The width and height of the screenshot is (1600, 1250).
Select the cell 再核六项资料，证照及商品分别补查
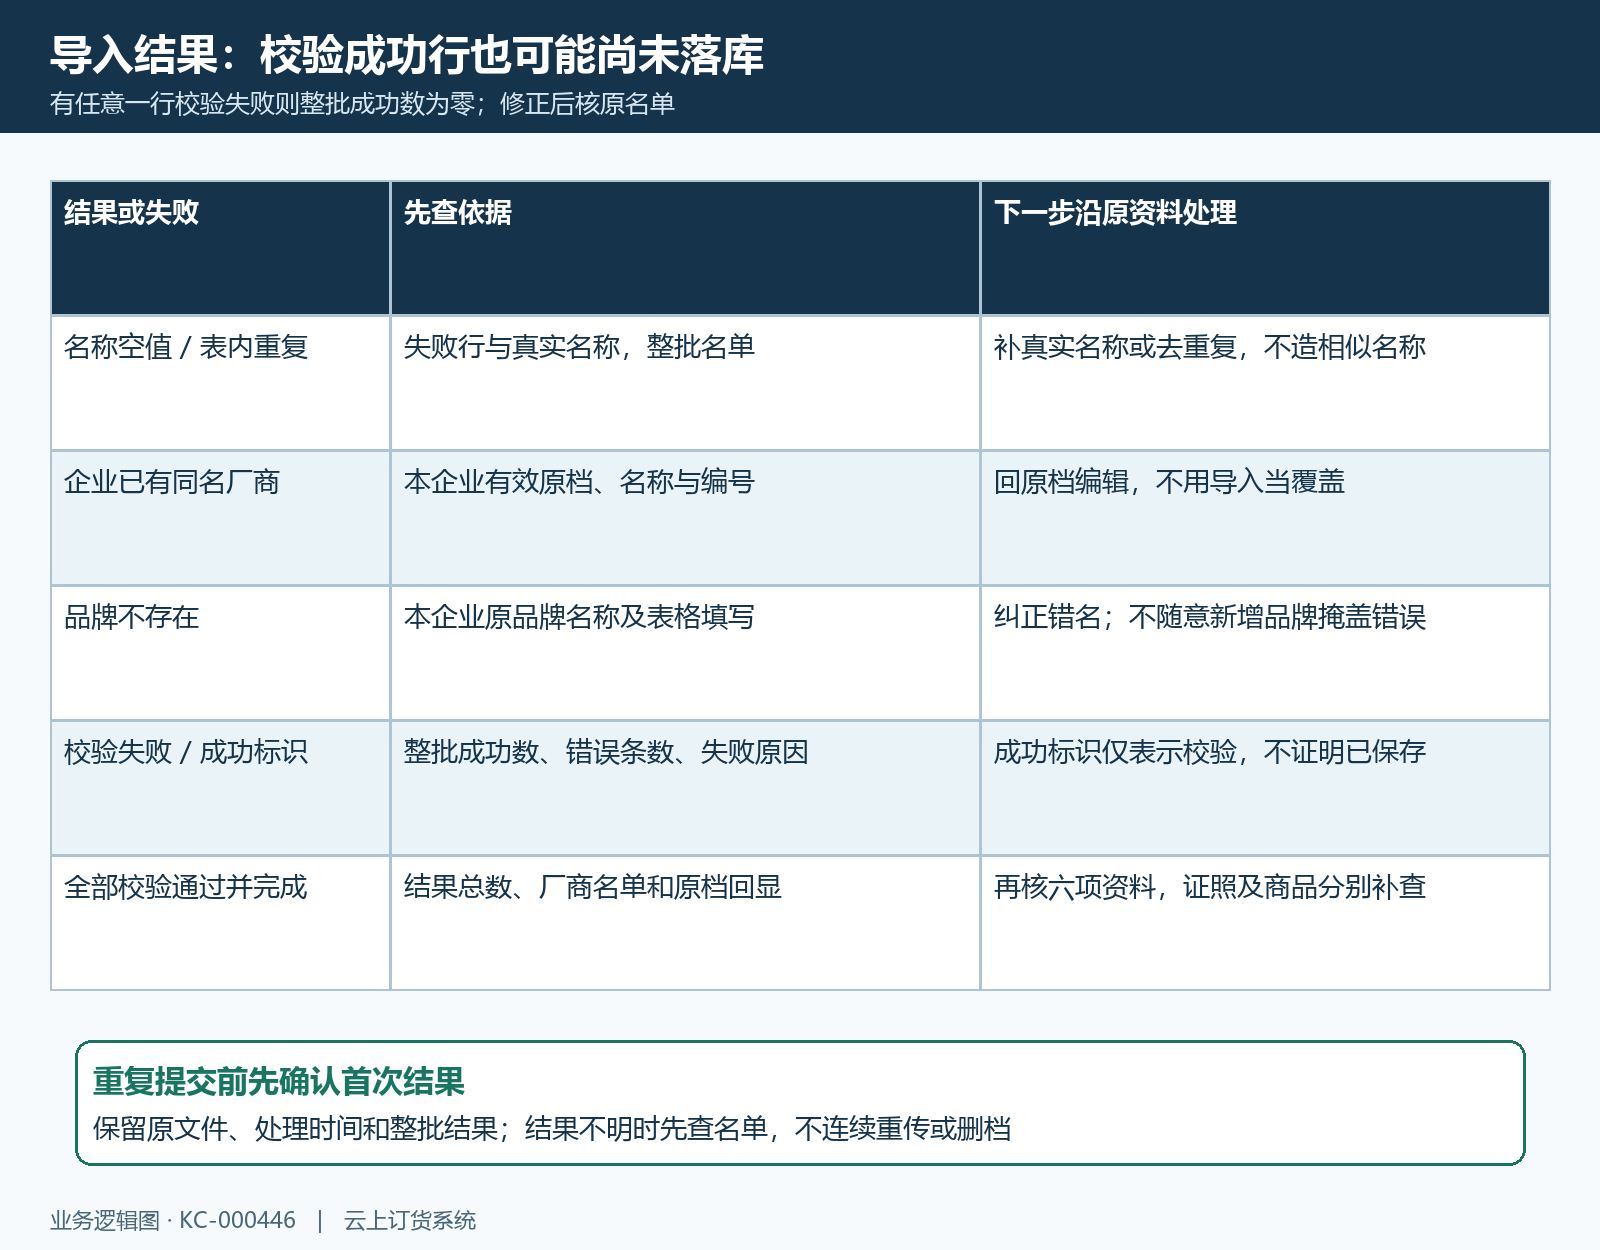1265,923
